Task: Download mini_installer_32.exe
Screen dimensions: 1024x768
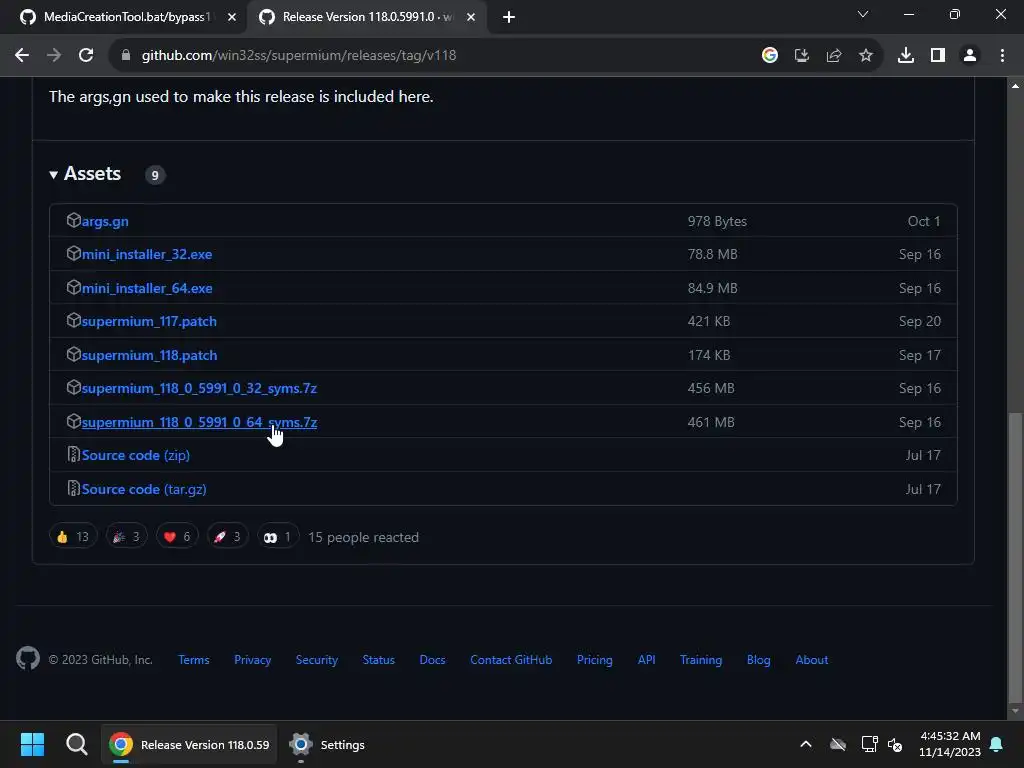Action: 147,255
